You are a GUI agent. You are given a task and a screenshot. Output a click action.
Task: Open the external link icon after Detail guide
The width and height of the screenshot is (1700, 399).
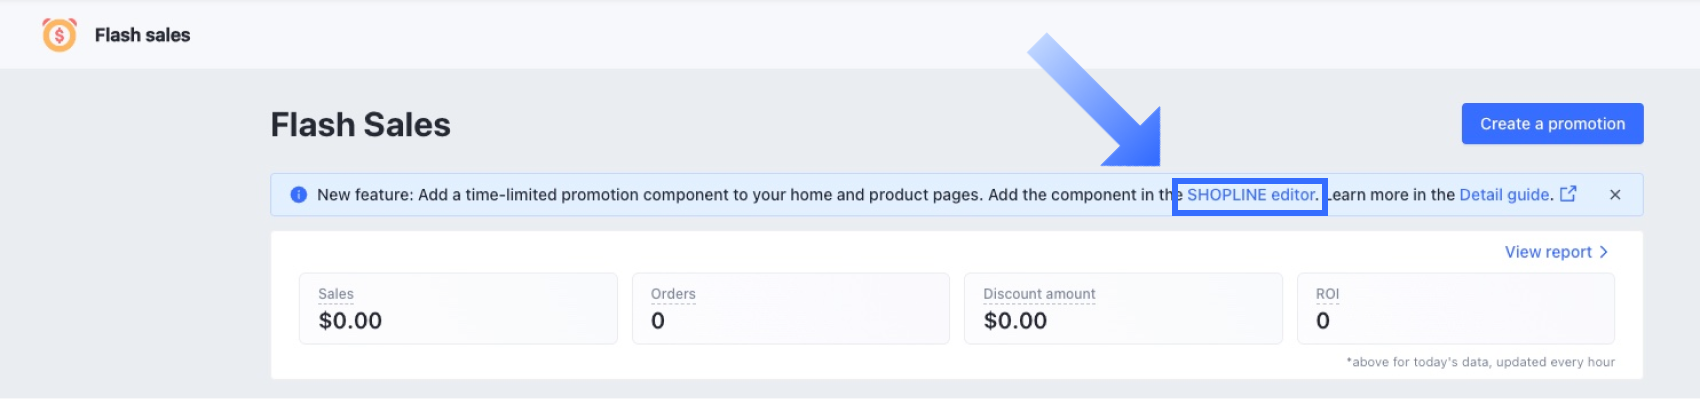click(1568, 194)
